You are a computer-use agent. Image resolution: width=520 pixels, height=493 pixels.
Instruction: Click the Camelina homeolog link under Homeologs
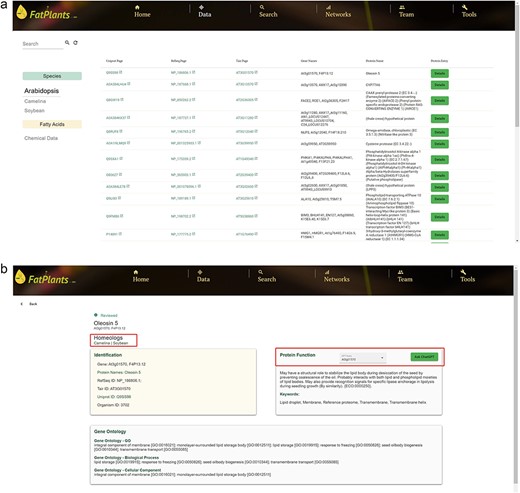[x=102, y=343]
